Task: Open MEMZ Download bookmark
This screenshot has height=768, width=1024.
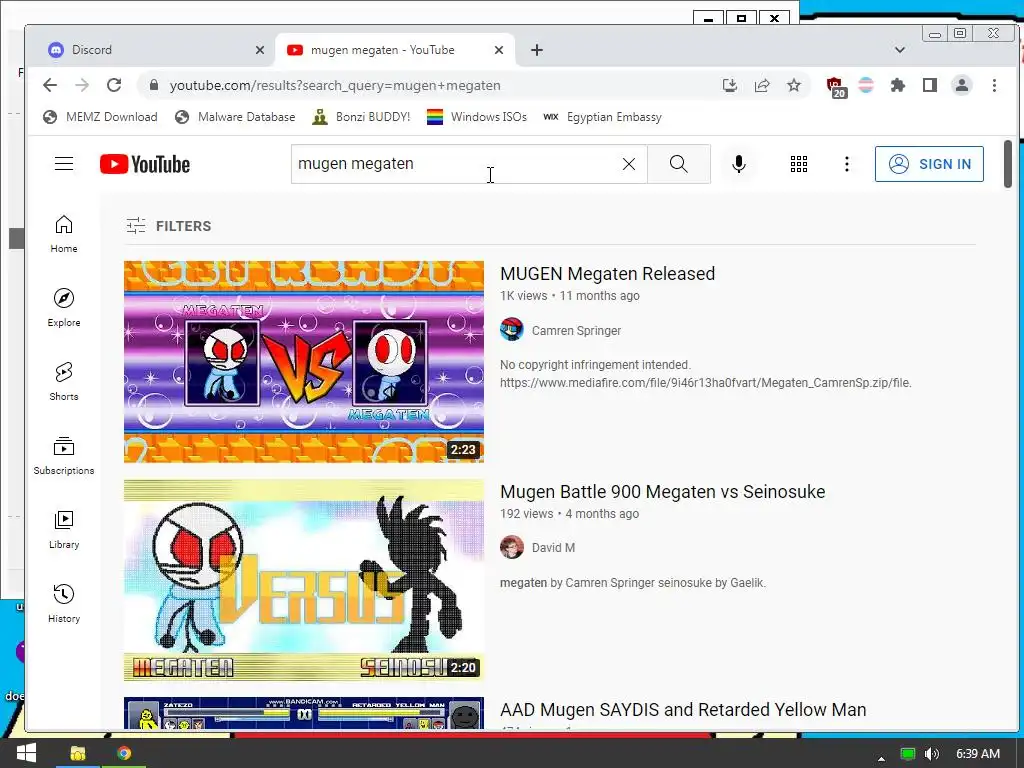Action: [100, 117]
